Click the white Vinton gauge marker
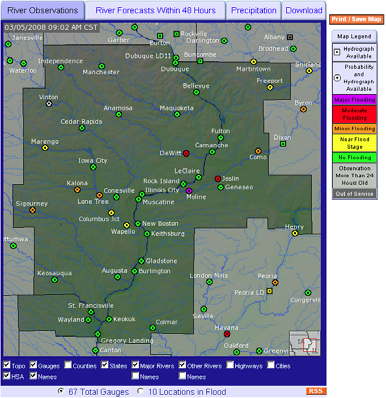Screen dimensions: 386x398 click(49, 104)
